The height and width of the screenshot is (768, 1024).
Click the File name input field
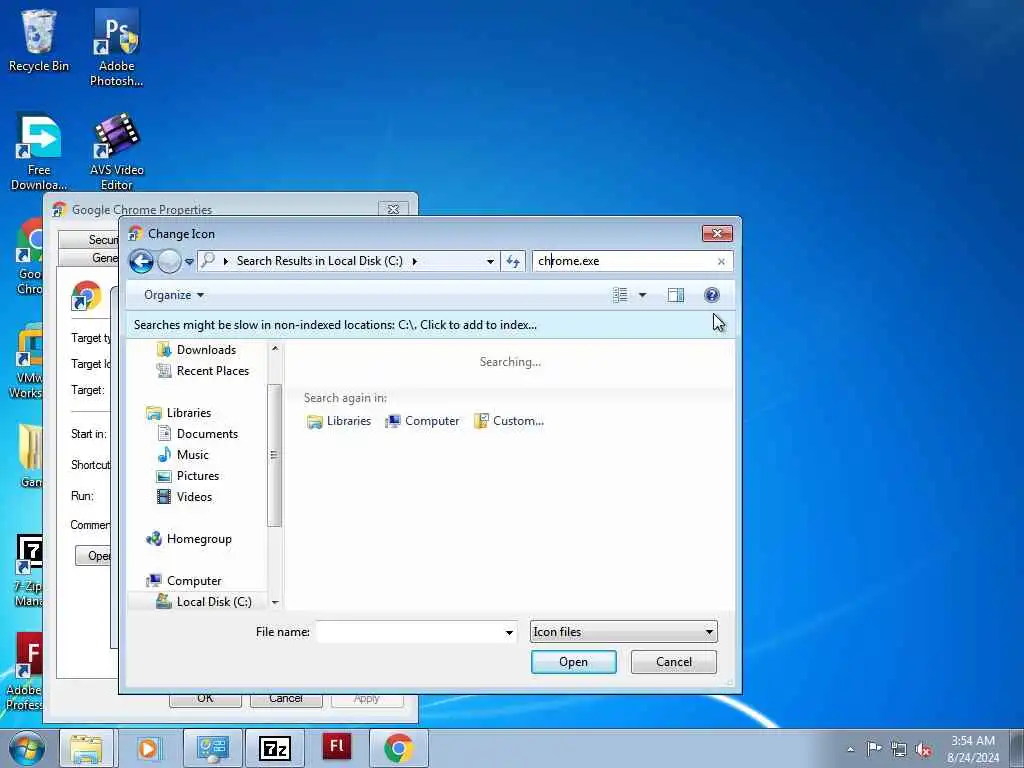click(x=410, y=632)
